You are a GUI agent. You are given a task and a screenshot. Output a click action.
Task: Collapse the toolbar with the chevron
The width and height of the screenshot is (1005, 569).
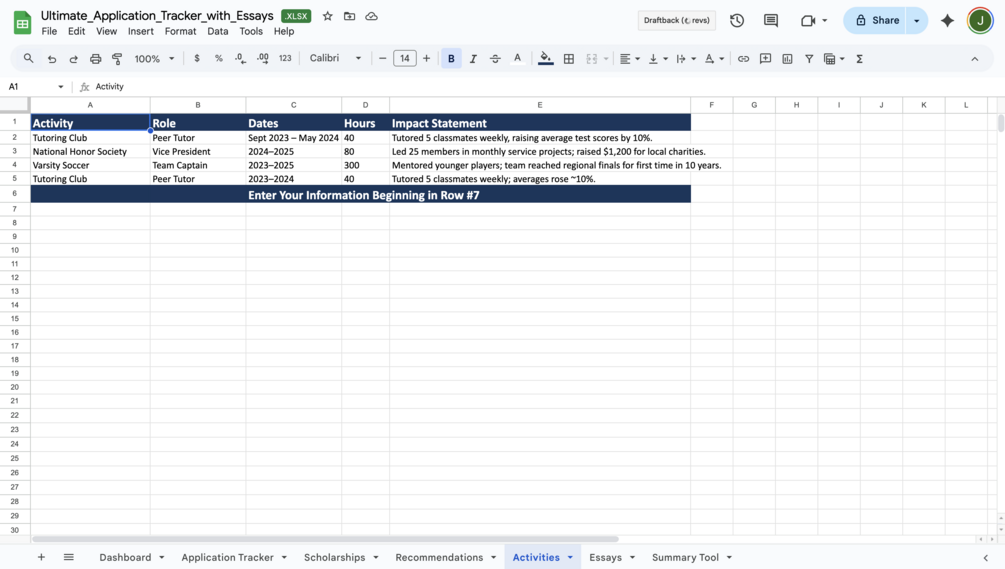pyautogui.click(x=974, y=58)
